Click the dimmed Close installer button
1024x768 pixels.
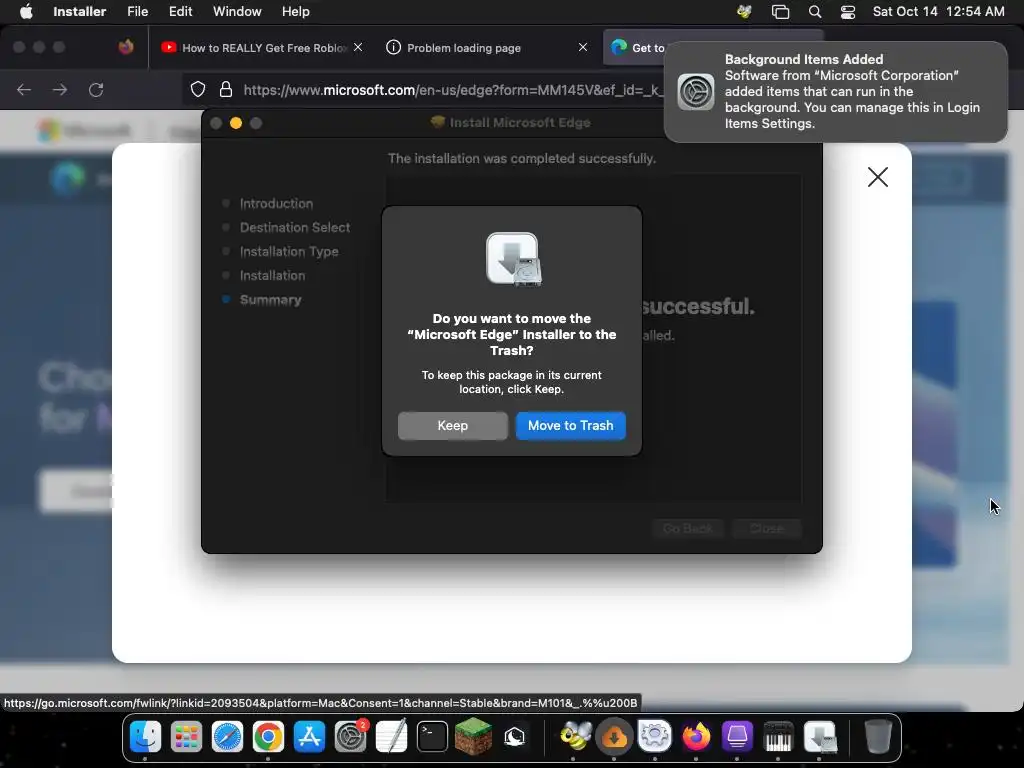point(766,528)
